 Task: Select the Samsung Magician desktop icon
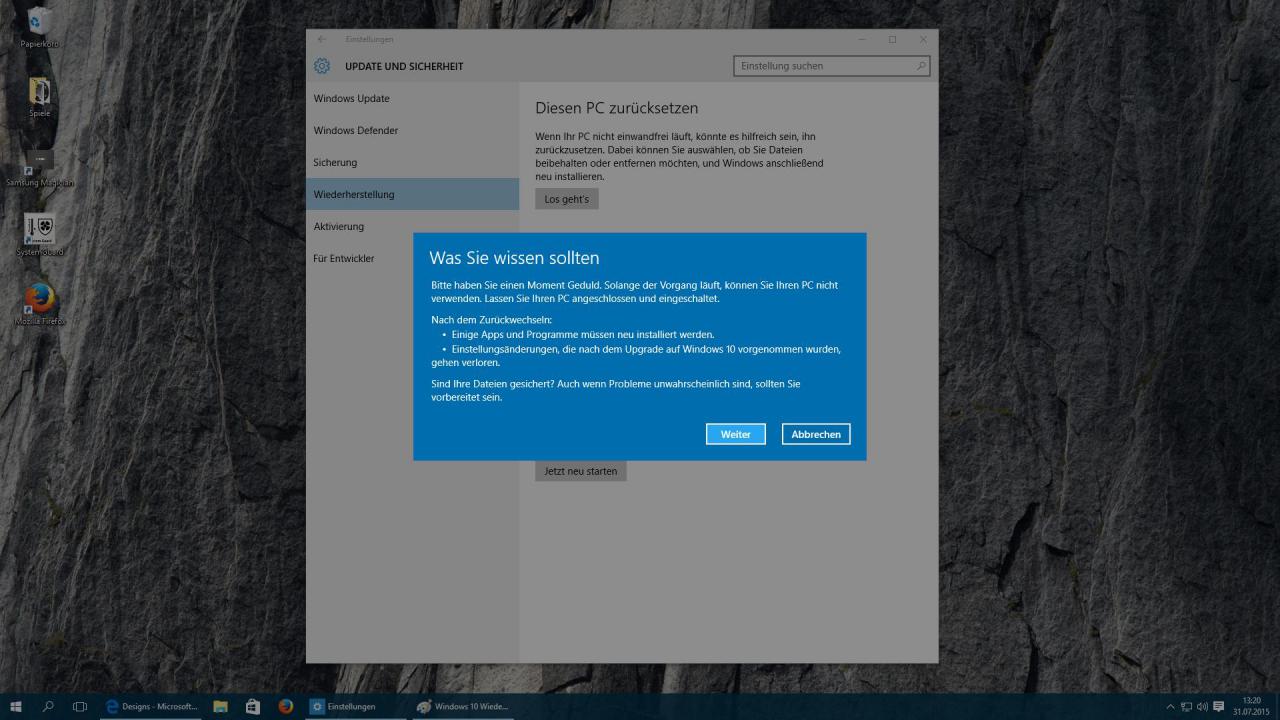(40, 167)
